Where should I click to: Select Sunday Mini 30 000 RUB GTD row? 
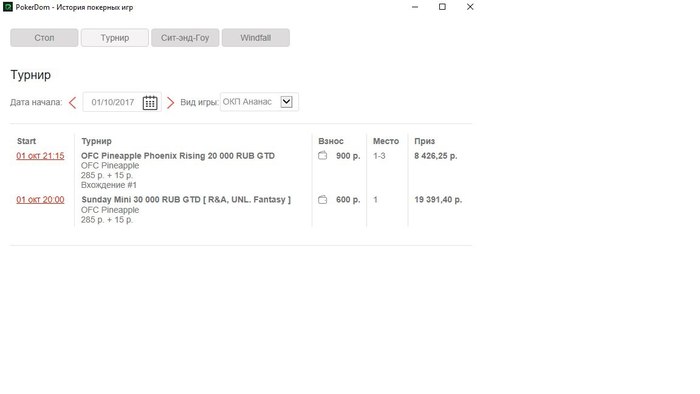(186, 199)
